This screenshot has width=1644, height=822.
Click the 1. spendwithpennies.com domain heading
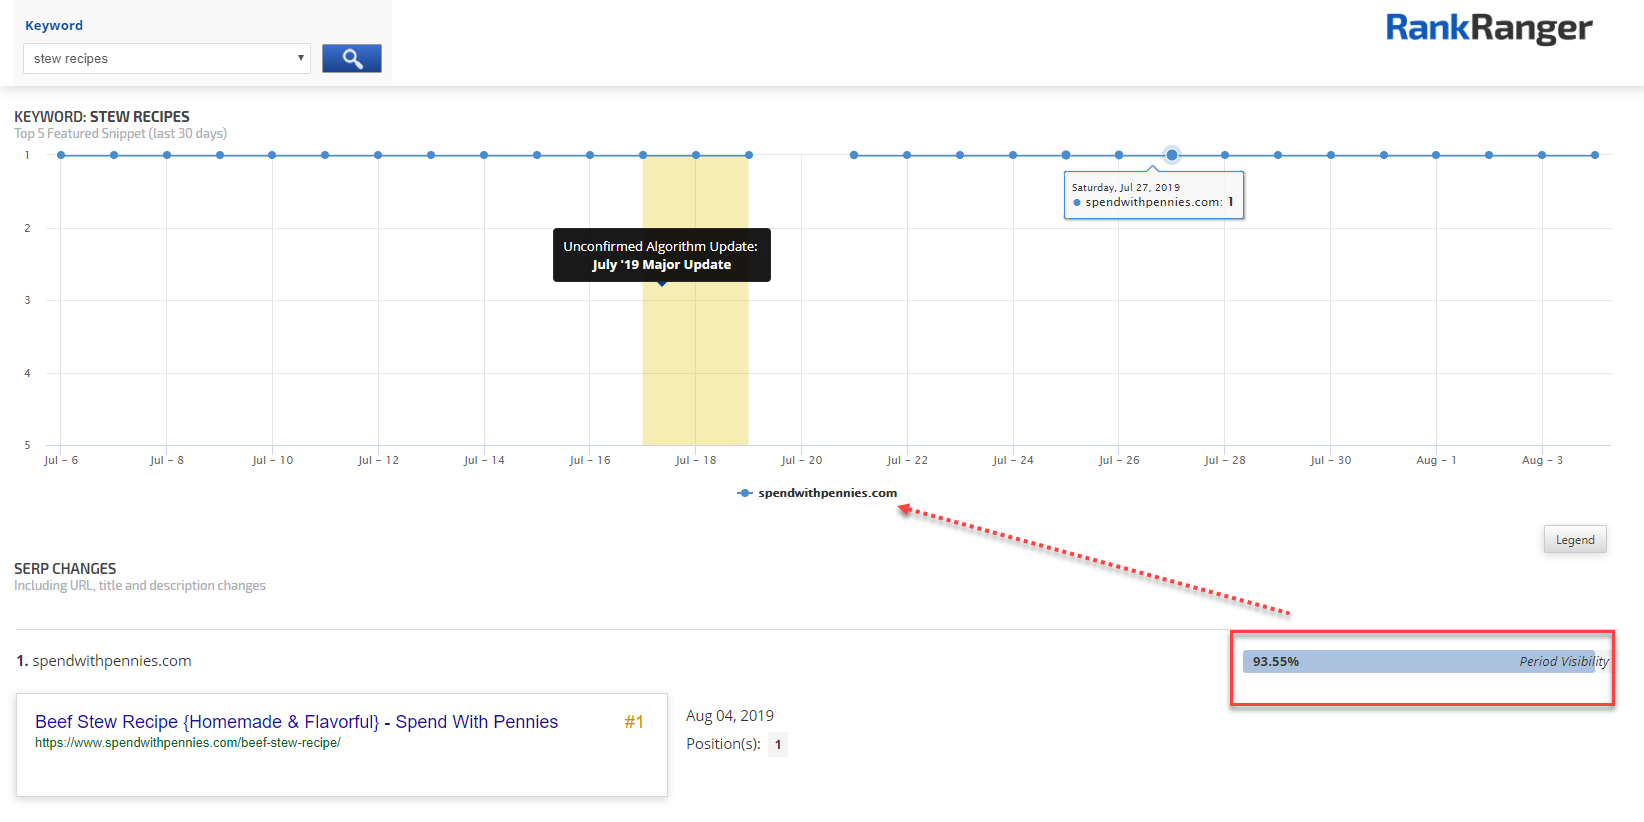pos(104,661)
